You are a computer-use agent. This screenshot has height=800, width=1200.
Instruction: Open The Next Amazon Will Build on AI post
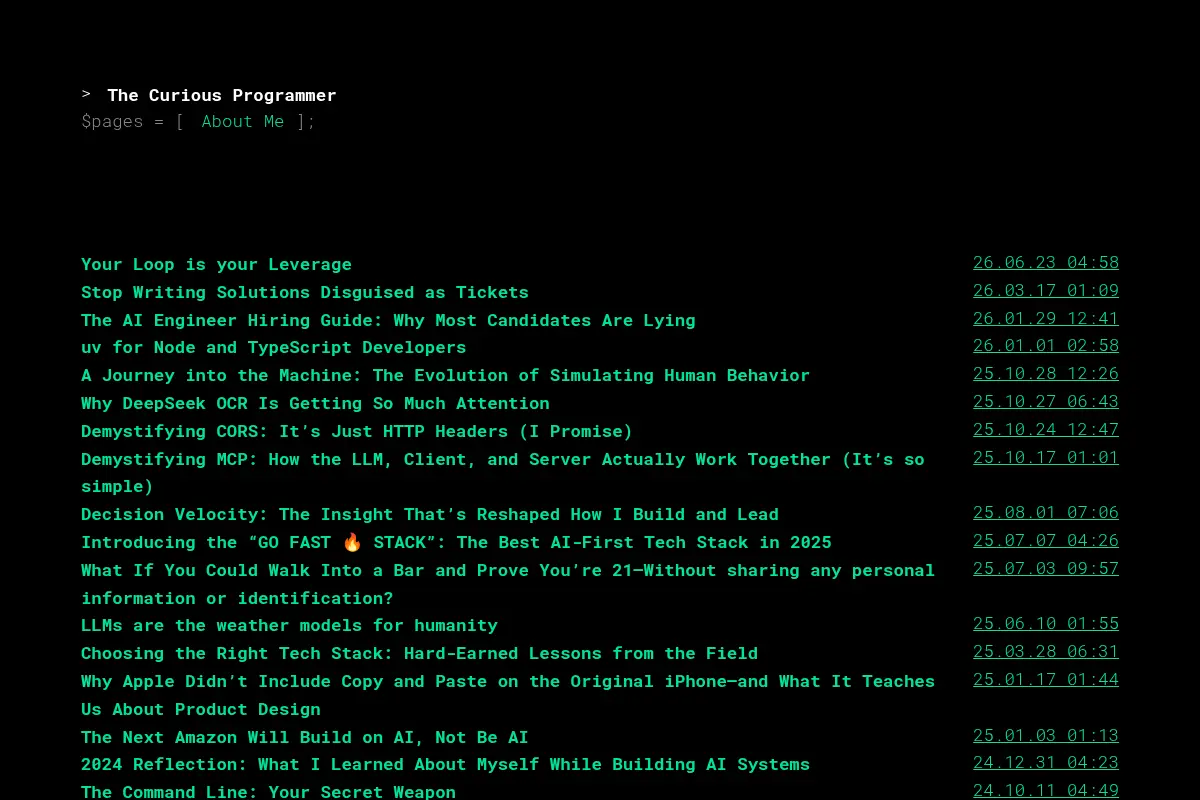[x=305, y=737]
